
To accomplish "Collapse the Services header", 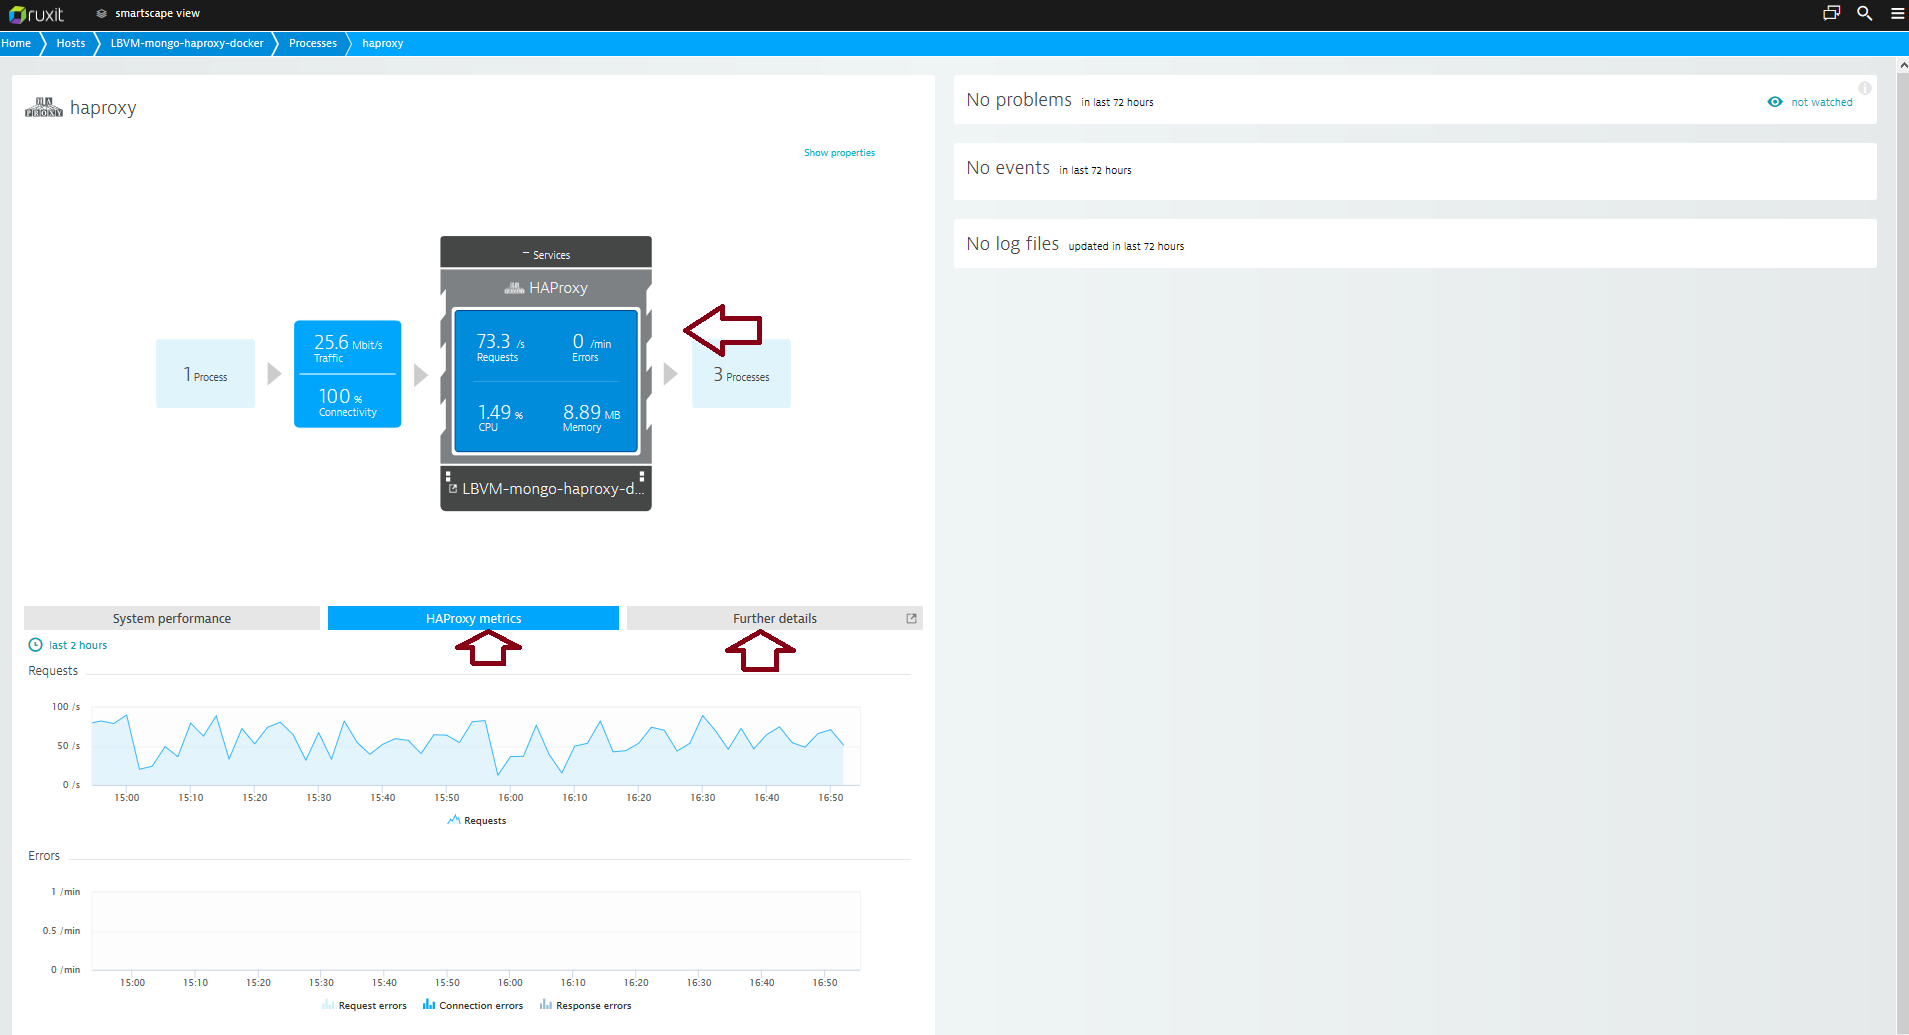I will point(546,255).
